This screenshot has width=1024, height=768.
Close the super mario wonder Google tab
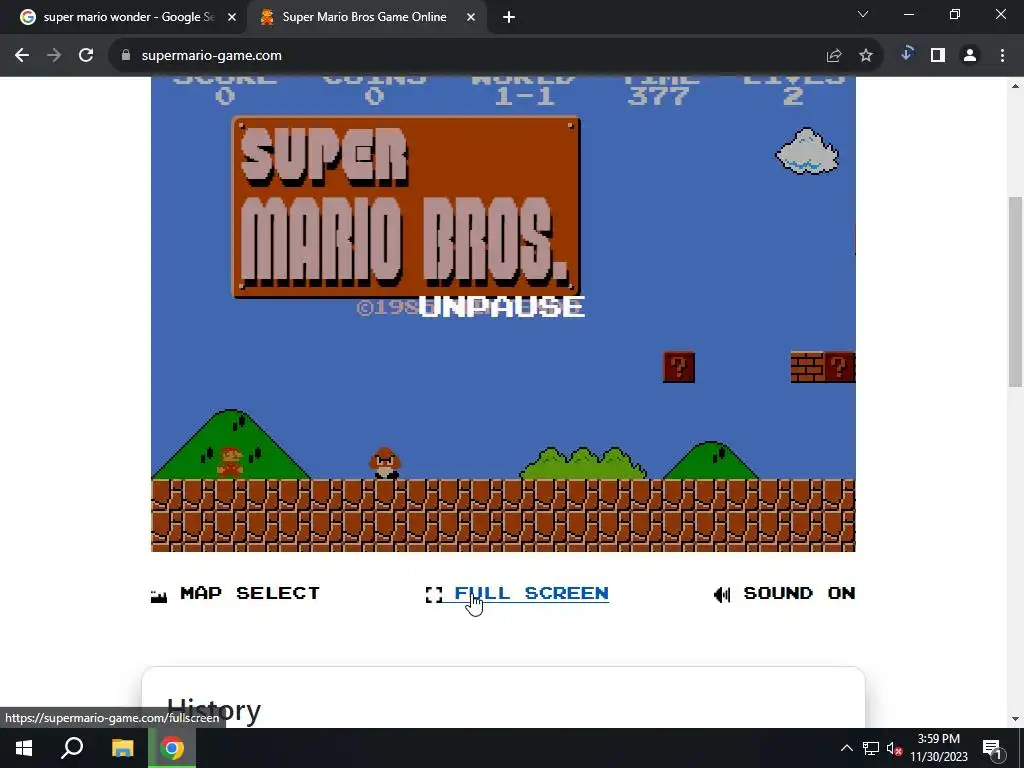tap(232, 18)
